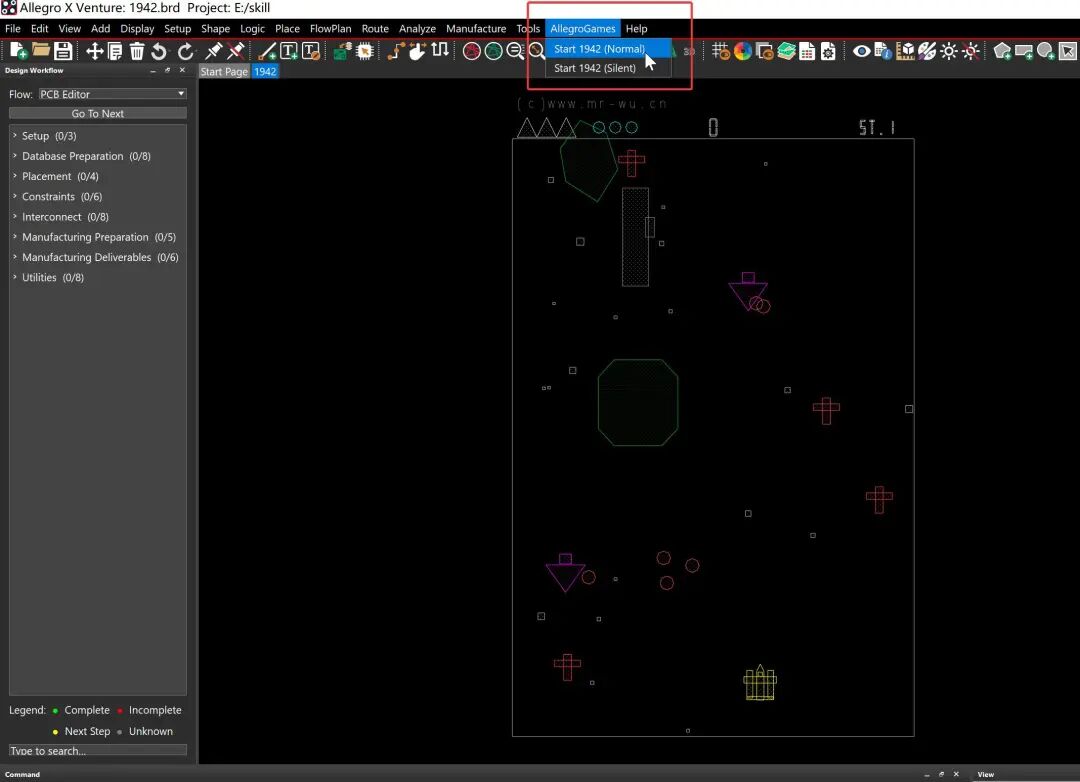Click the zoom out magnifier icon
Image resolution: width=1080 pixels, height=782 pixels.
[x=515, y=51]
